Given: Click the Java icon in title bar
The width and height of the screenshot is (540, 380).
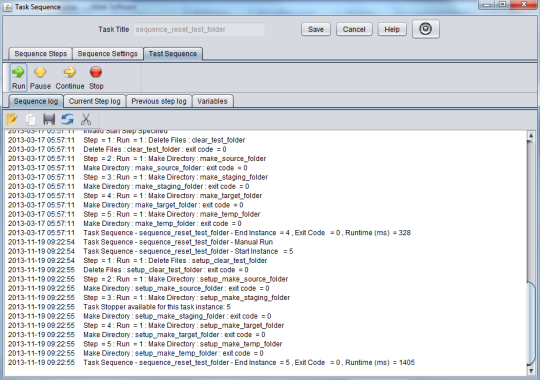Looking at the screenshot, I should (7, 7).
